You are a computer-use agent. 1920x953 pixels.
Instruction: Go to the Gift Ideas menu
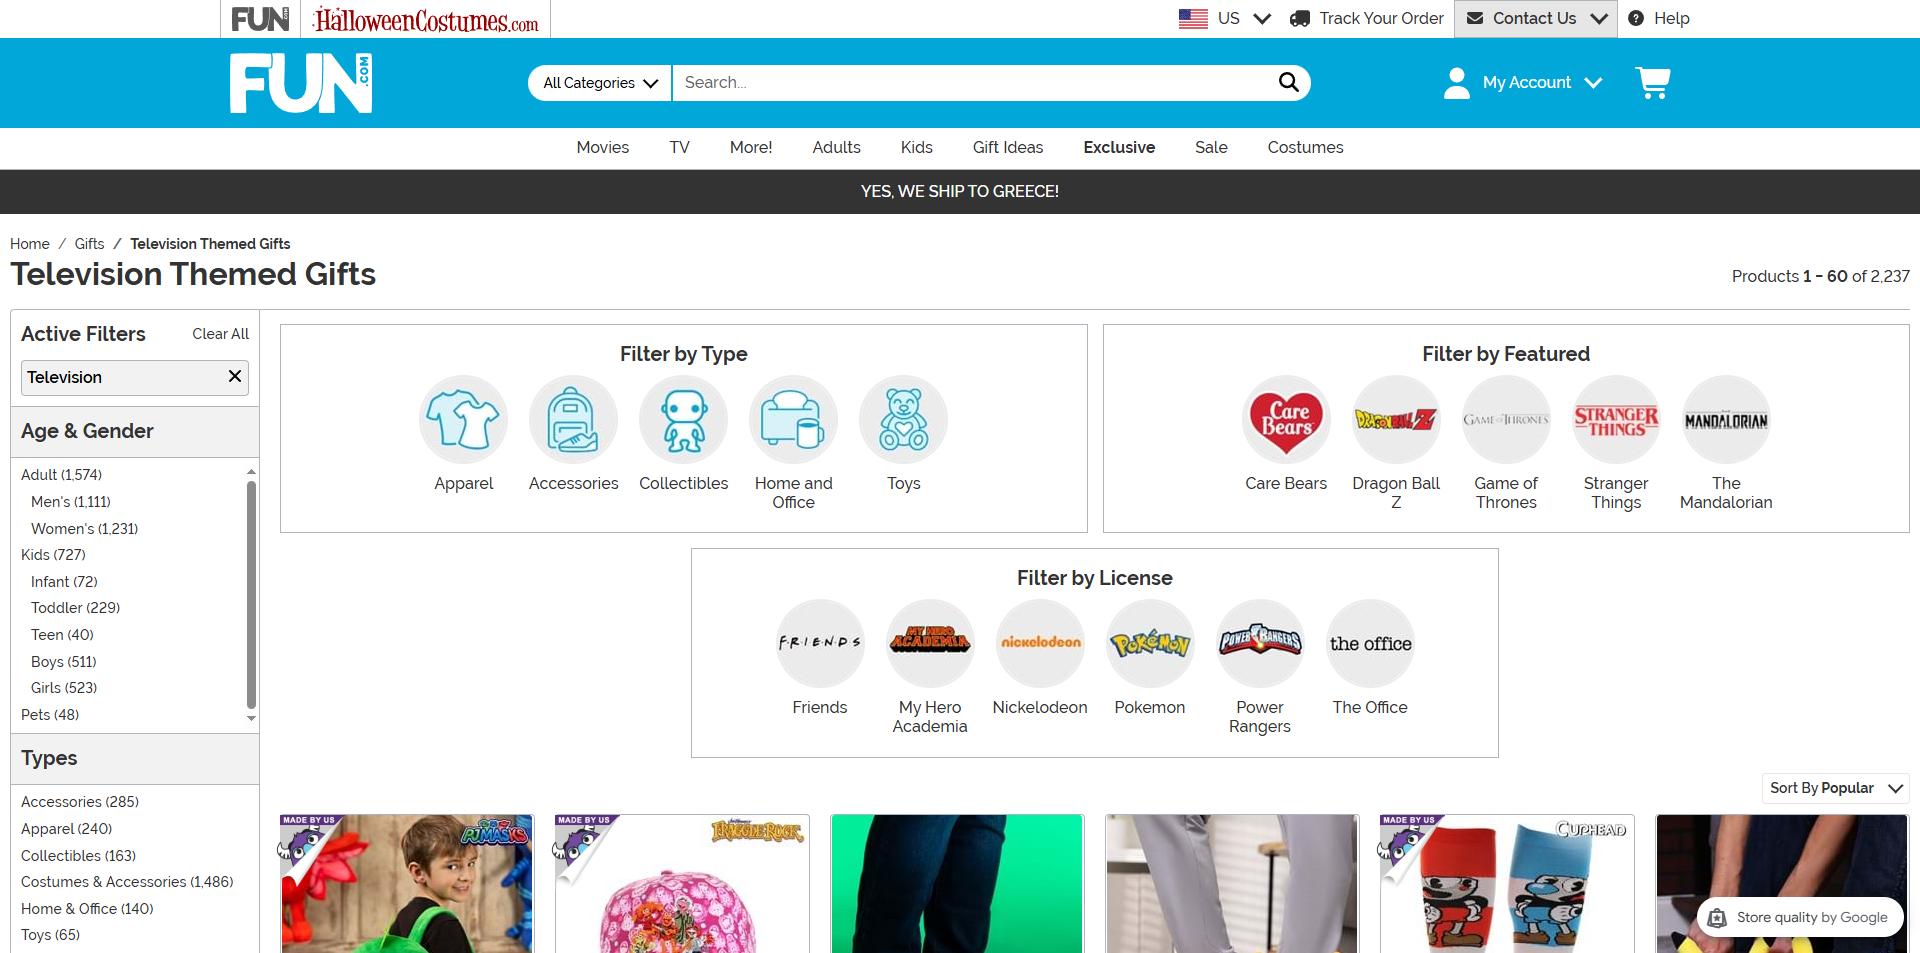[1008, 147]
